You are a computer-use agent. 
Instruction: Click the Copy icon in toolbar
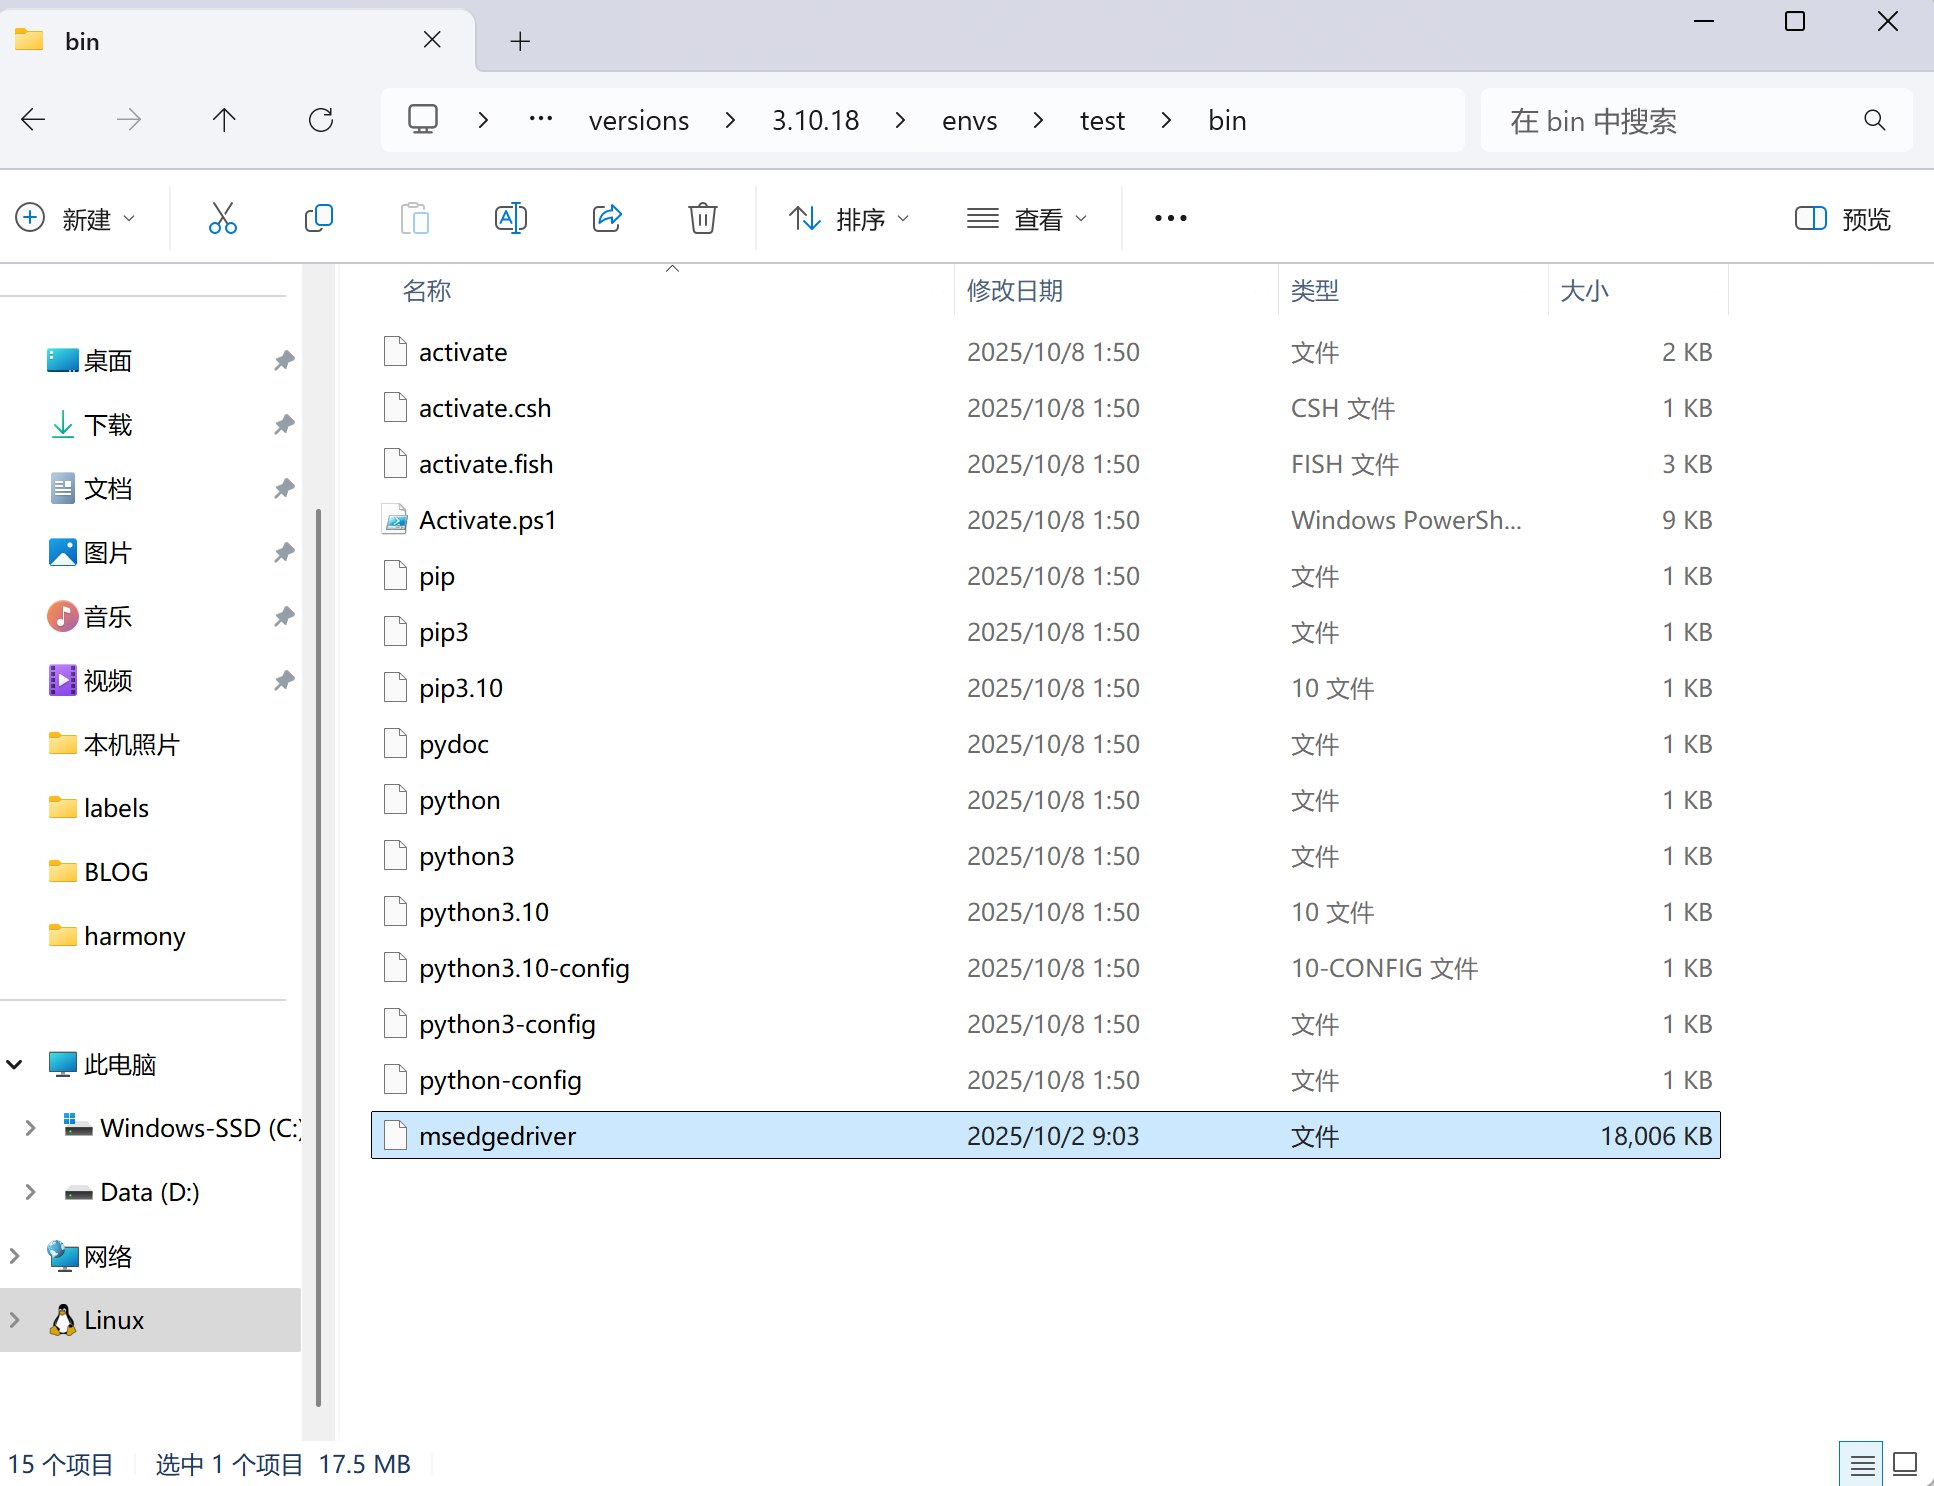point(318,218)
